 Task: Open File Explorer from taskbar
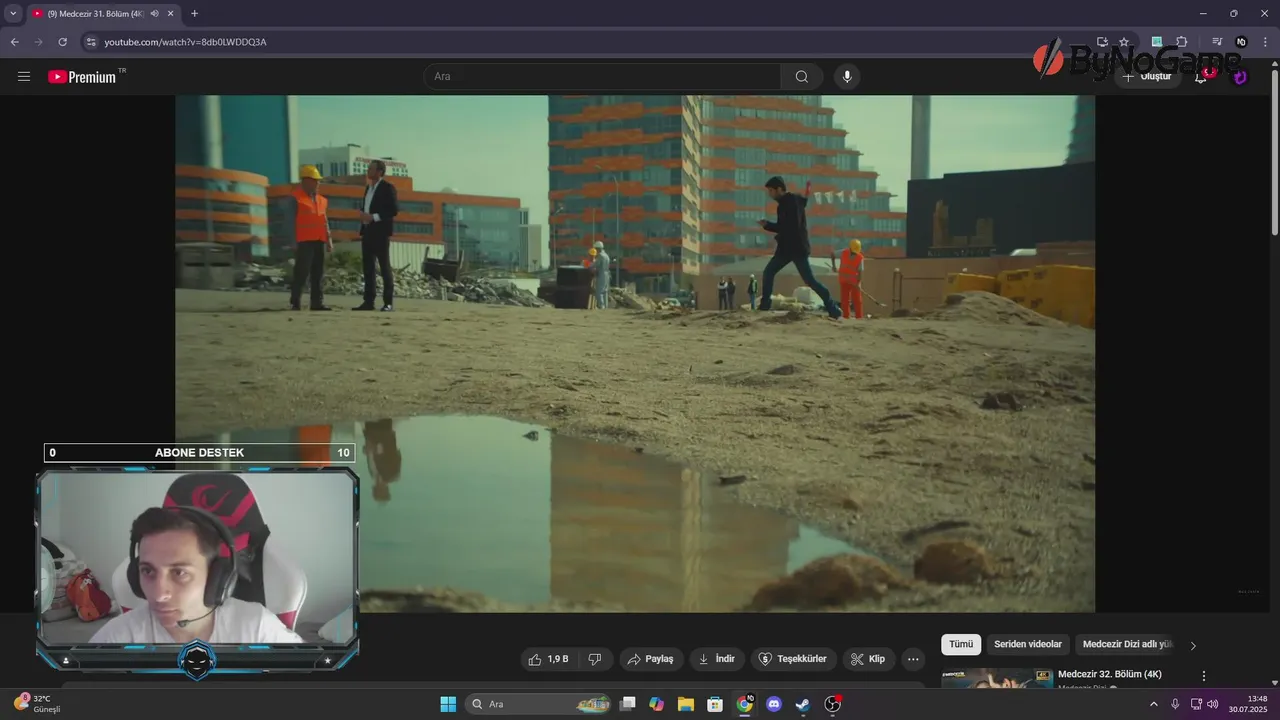[x=686, y=704]
